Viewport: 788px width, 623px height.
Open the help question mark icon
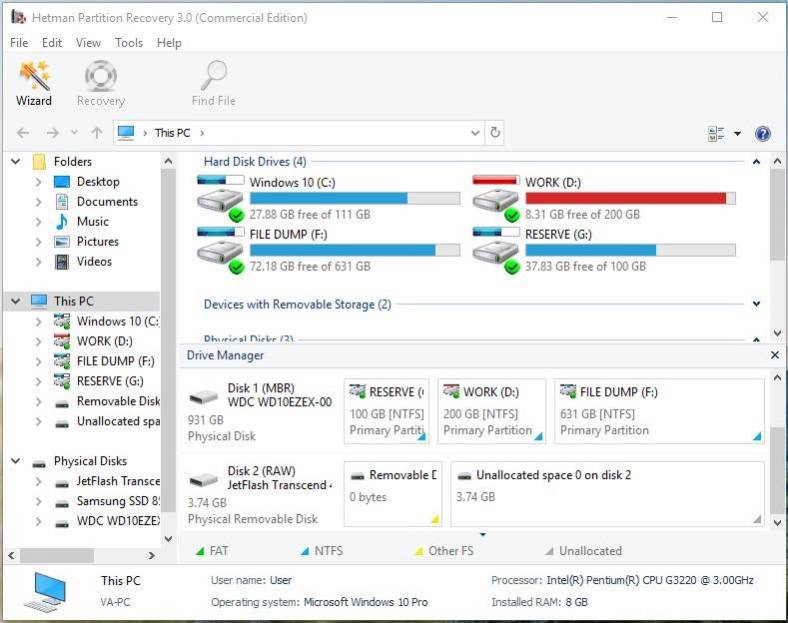(762, 134)
